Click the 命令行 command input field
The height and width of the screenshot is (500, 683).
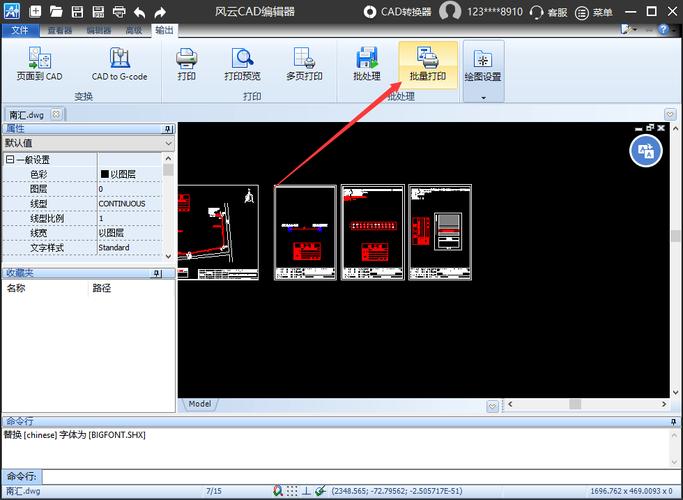pos(350,476)
